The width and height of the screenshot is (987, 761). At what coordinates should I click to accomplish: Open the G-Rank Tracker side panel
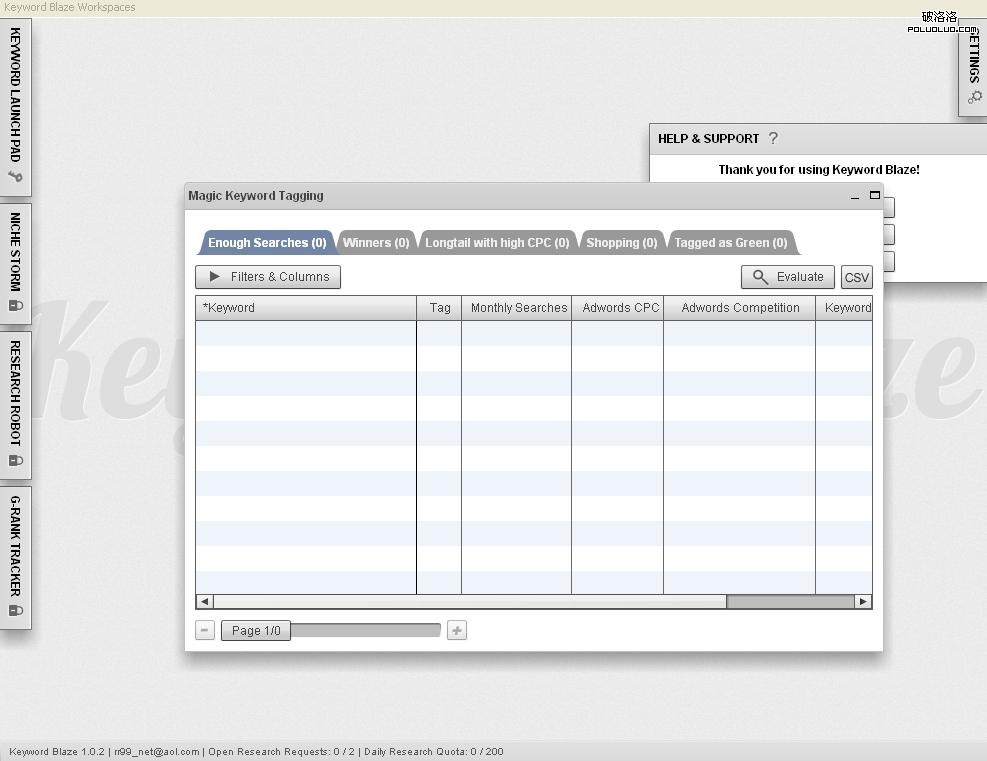click(15, 556)
